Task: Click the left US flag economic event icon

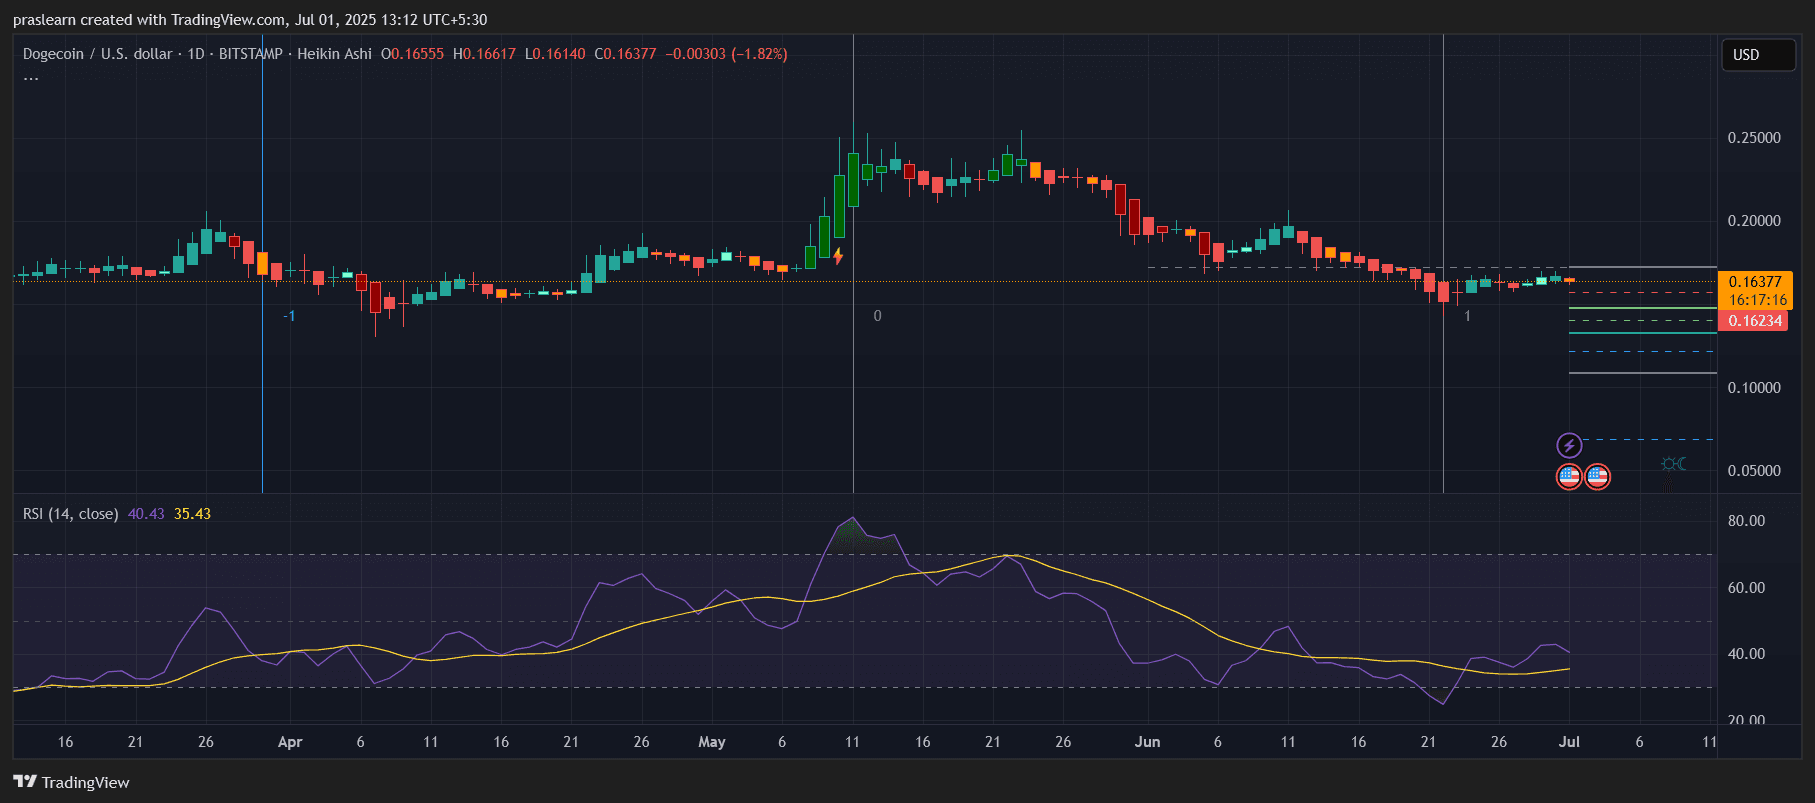Action: 1569,477
